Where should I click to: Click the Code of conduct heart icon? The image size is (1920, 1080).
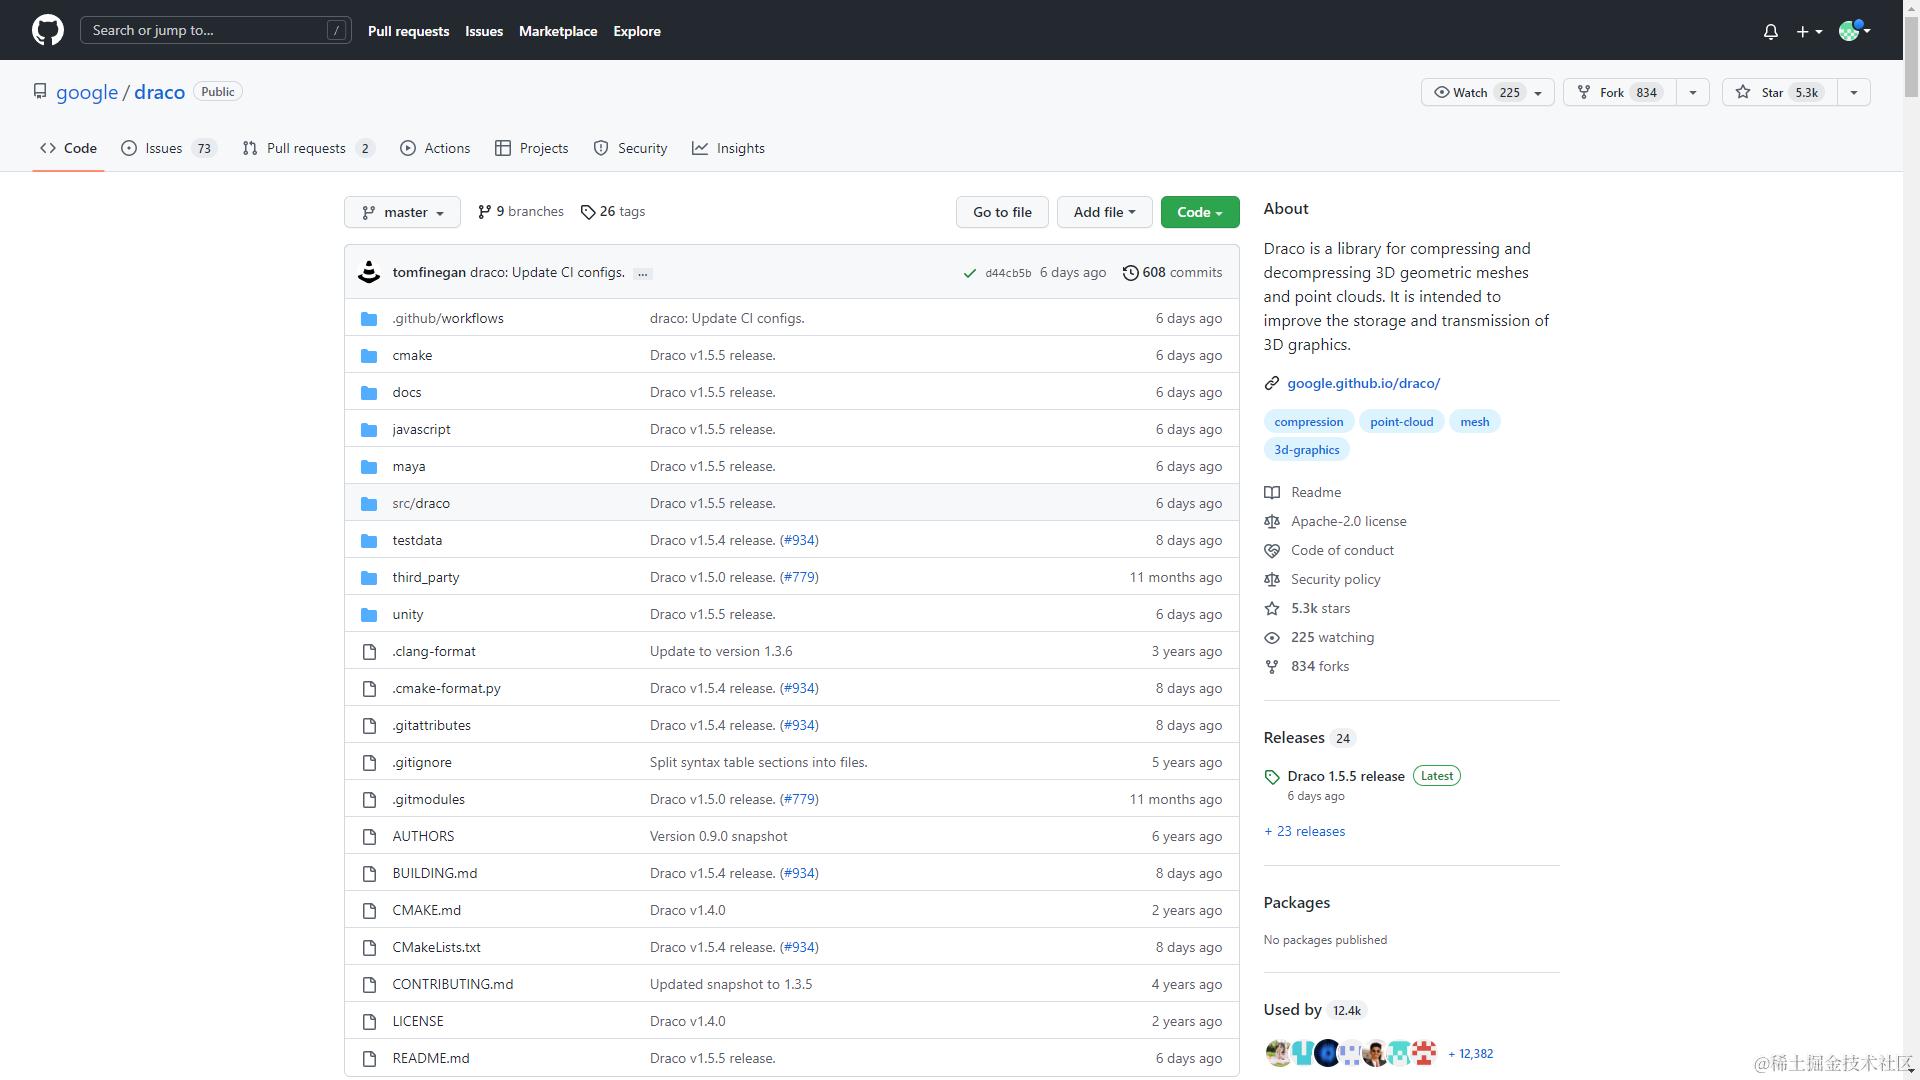click(1272, 550)
